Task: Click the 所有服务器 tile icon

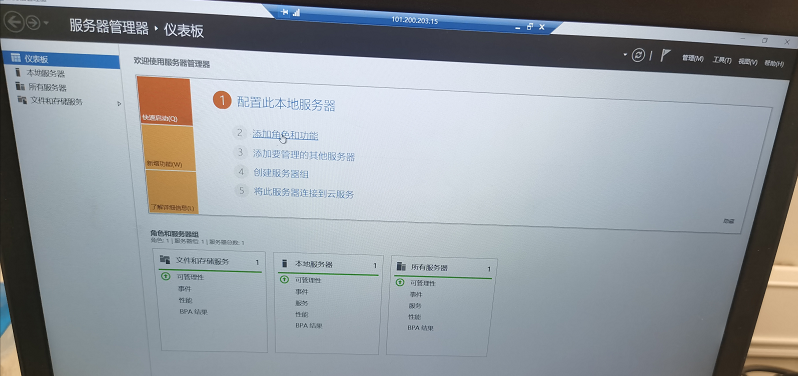Action: pyautogui.click(x=402, y=266)
